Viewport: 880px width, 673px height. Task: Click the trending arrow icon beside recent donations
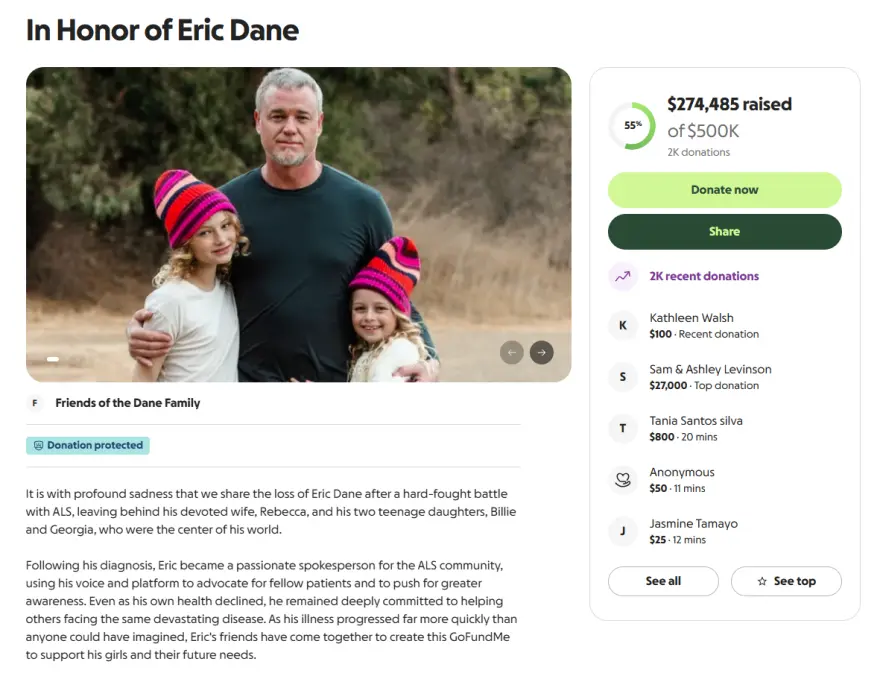pyautogui.click(x=623, y=276)
